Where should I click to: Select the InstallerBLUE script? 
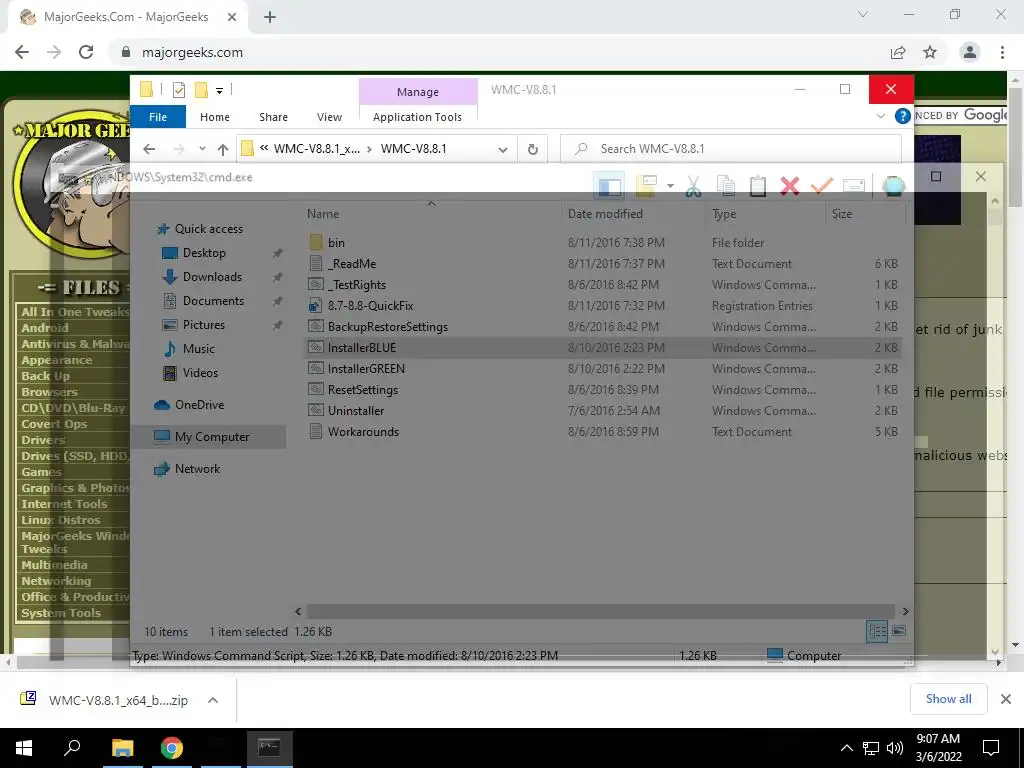361,347
